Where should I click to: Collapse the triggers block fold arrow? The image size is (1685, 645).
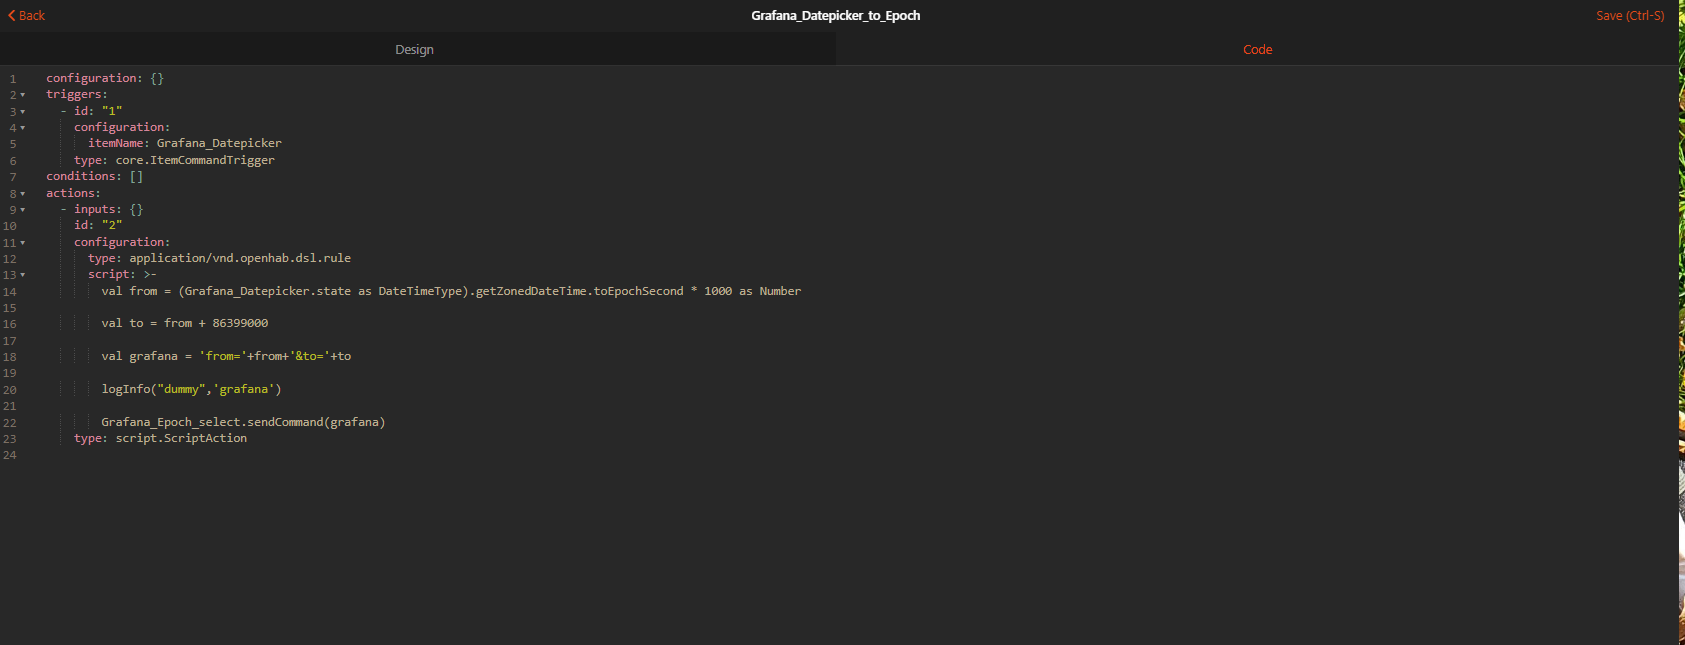pos(23,95)
